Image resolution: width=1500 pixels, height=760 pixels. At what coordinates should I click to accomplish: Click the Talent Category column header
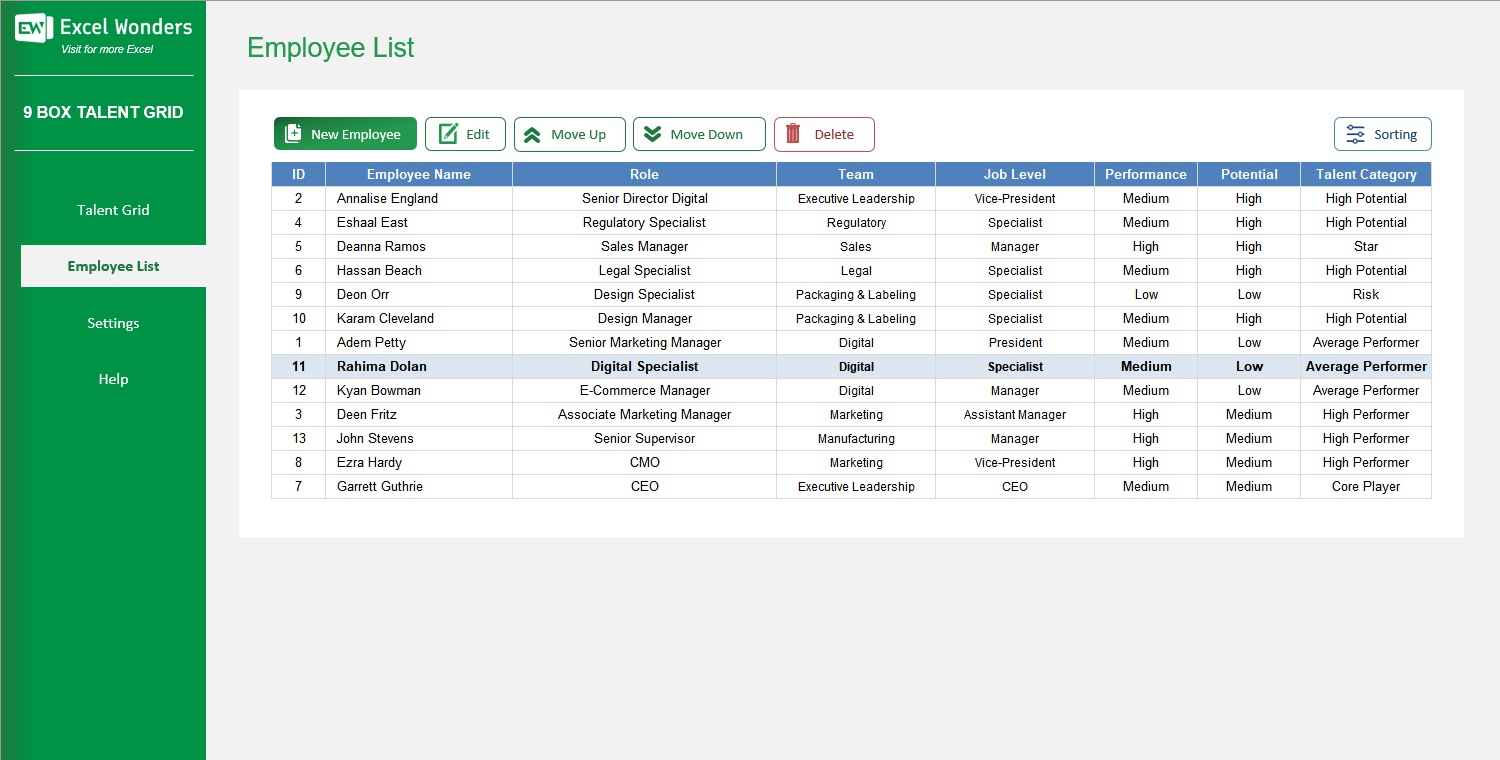[1365, 173]
